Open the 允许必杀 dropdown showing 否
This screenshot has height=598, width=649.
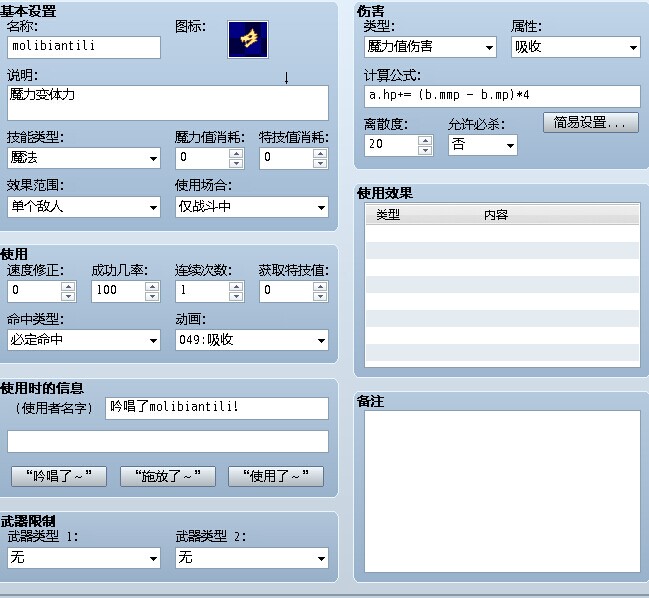coord(483,145)
